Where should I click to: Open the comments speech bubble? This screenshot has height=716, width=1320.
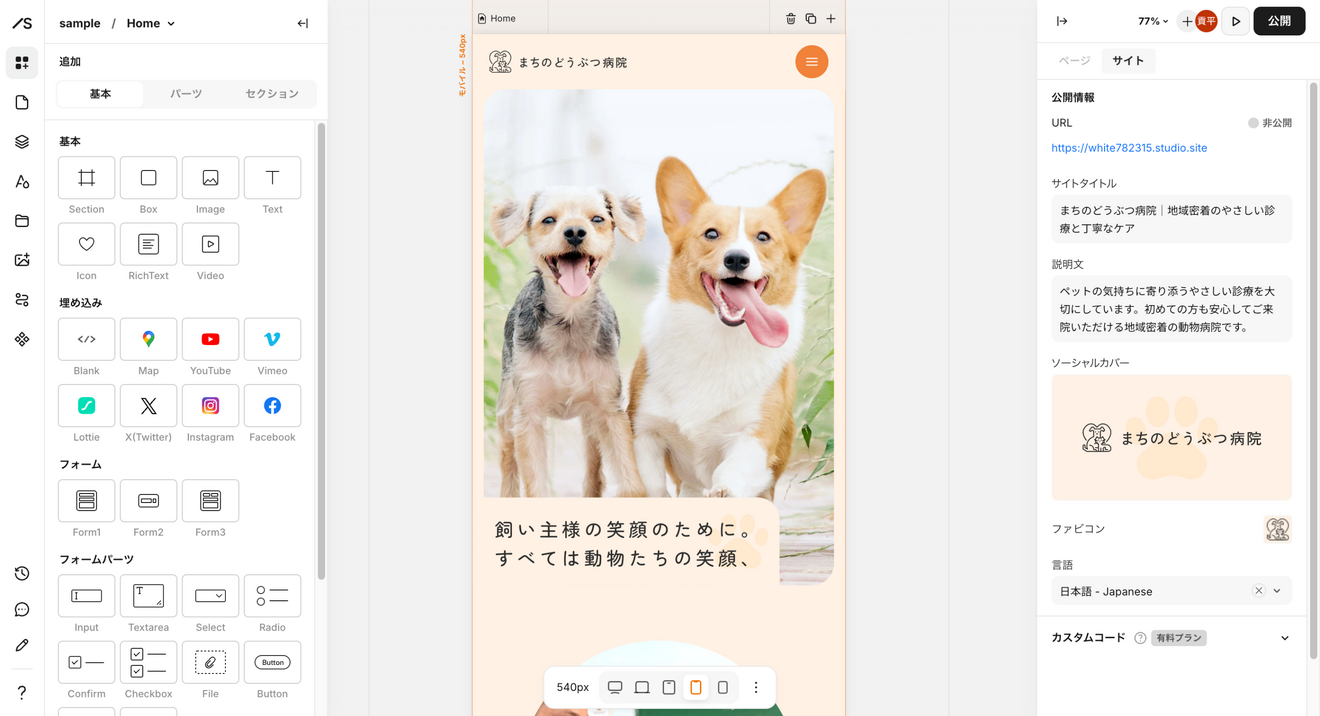22,609
